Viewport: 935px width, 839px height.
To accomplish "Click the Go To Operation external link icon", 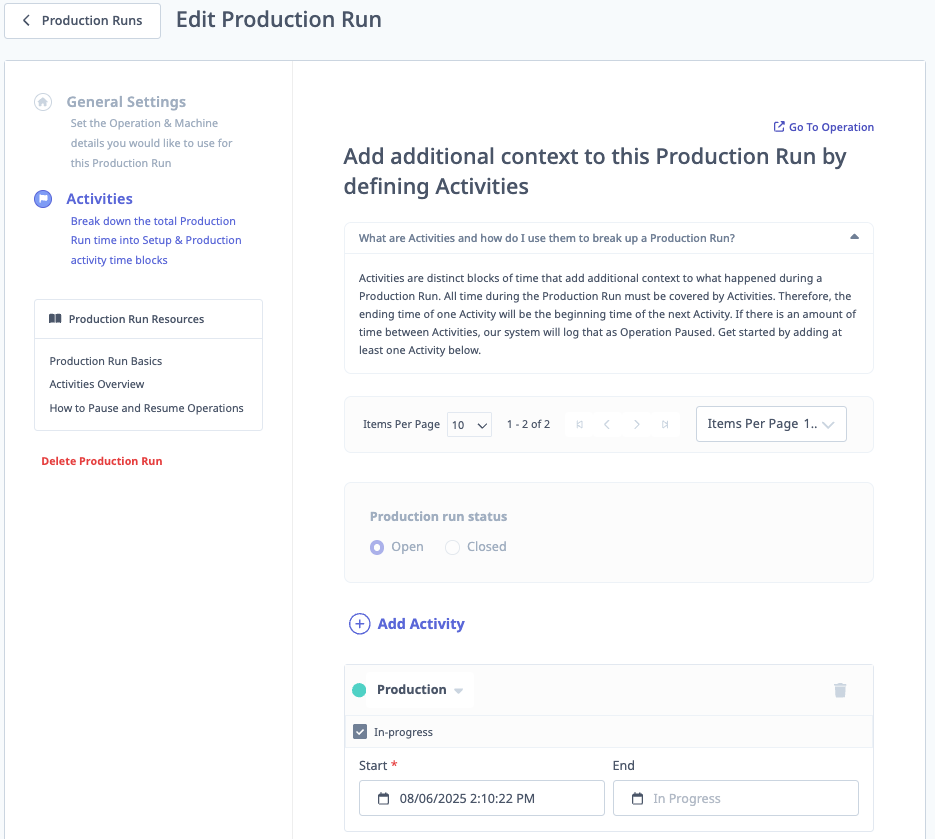I will pyautogui.click(x=778, y=127).
